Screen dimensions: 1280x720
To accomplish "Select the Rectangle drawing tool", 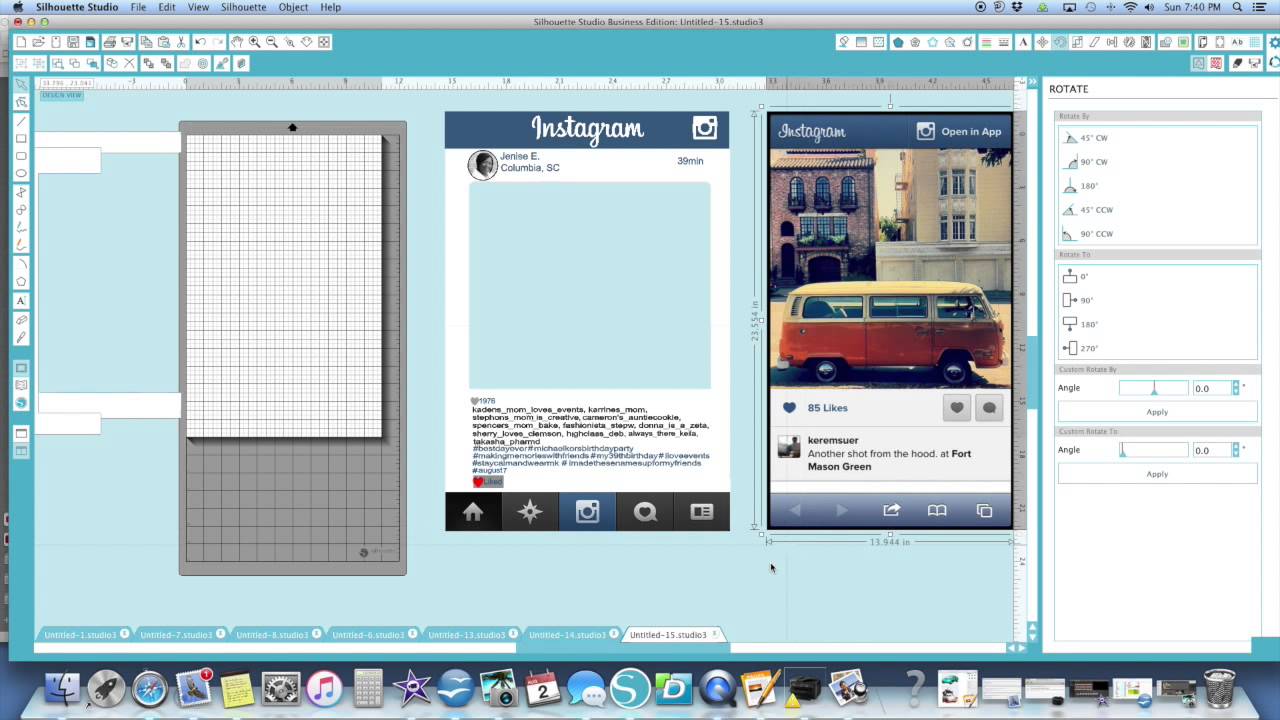I will coord(21,138).
